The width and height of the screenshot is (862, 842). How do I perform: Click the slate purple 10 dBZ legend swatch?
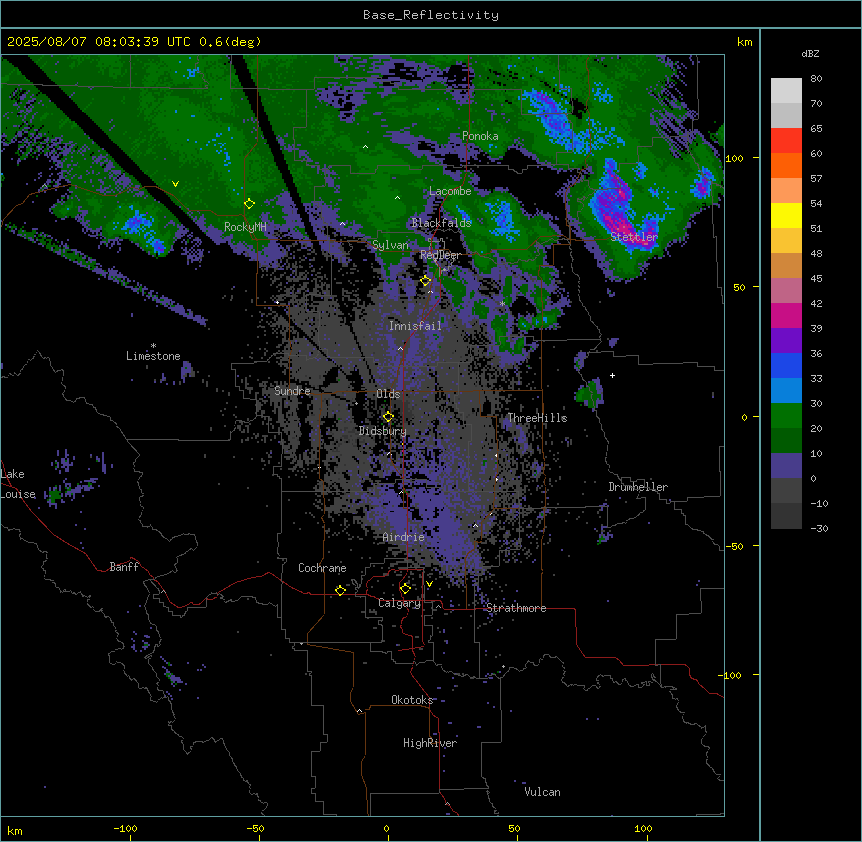click(x=786, y=466)
